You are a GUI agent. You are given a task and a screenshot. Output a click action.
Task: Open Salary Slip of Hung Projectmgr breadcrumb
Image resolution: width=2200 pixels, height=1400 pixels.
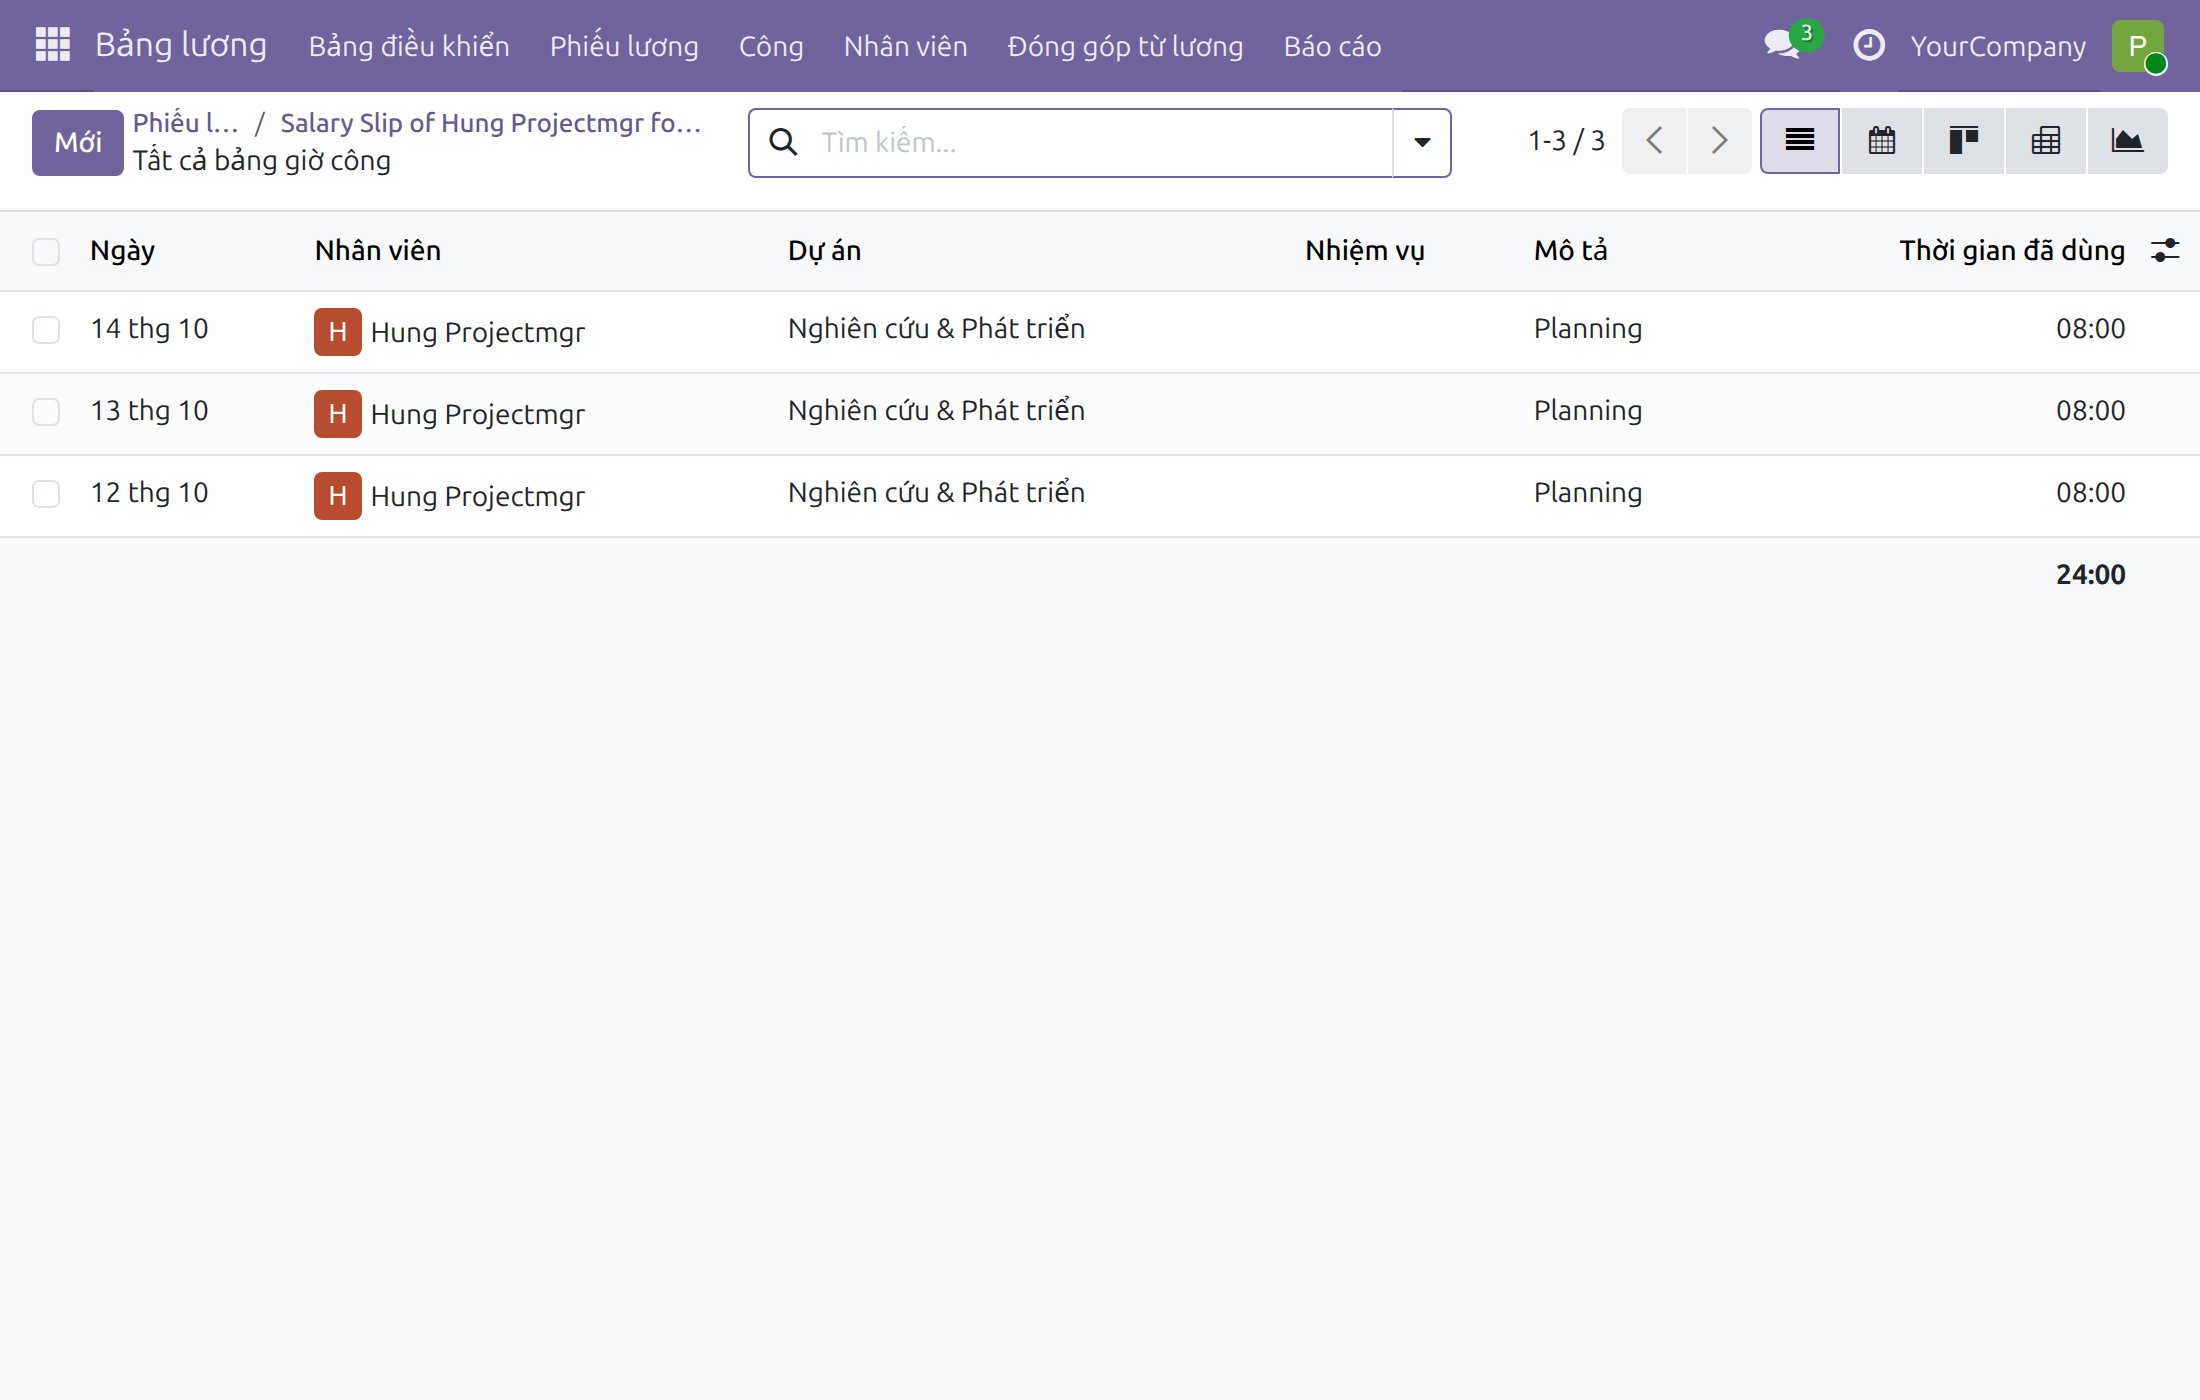490,123
